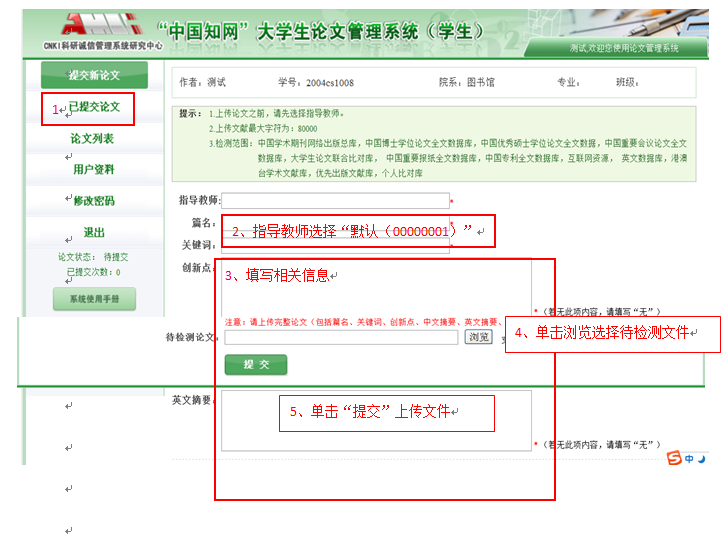Select 修改密码 in sidebar
This screenshot has width=728, height=538.
(x=94, y=201)
